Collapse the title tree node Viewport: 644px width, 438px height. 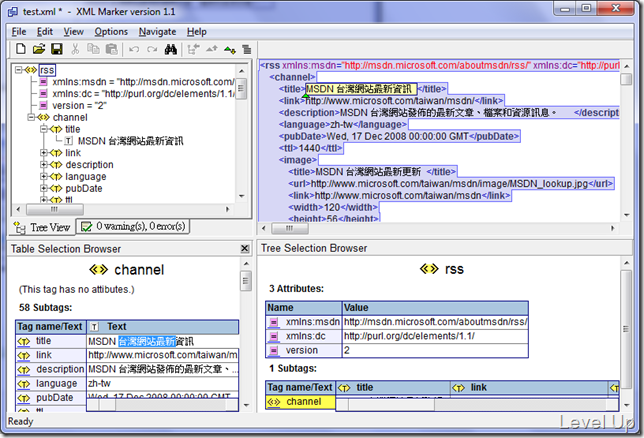[x=43, y=129]
